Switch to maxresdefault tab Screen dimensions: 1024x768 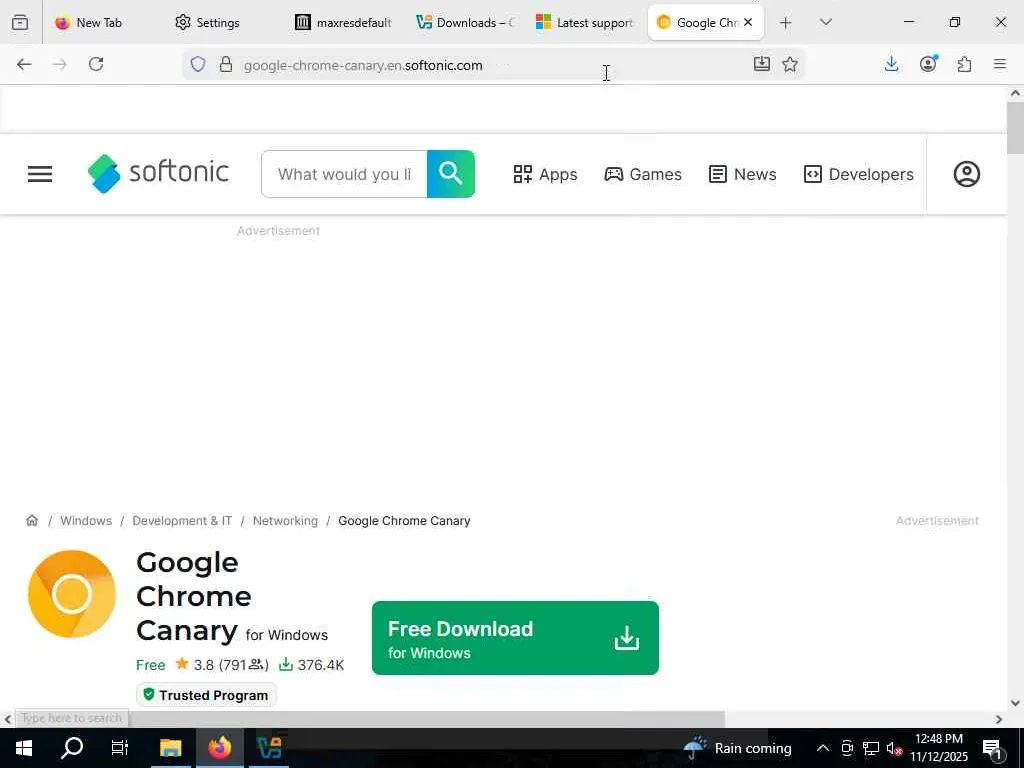click(x=344, y=22)
